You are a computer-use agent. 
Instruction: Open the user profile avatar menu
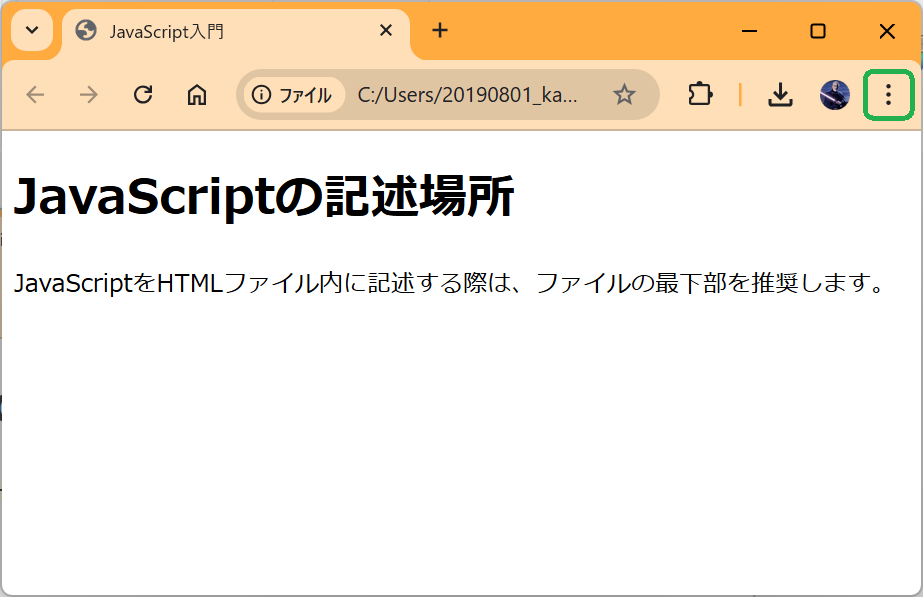click(x=834, y=95)
